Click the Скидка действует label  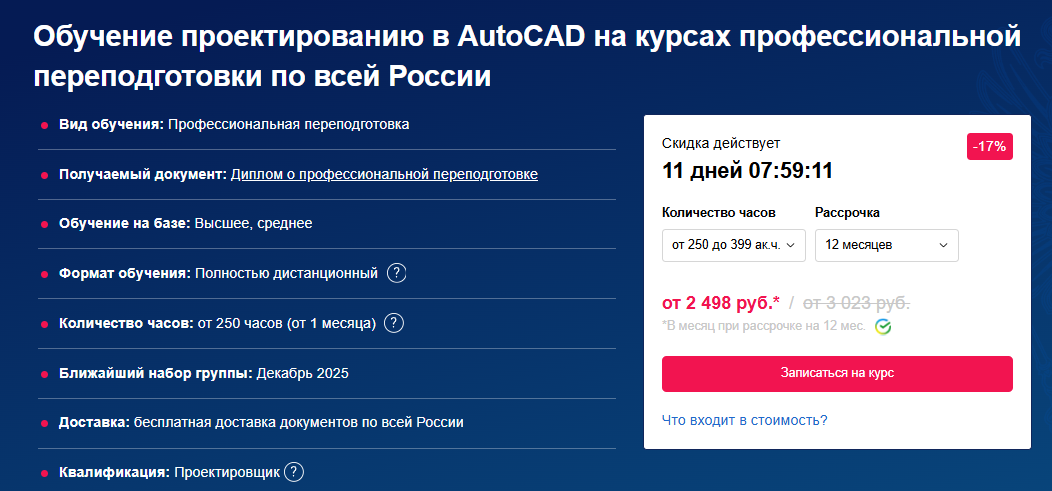pos(721,144)
